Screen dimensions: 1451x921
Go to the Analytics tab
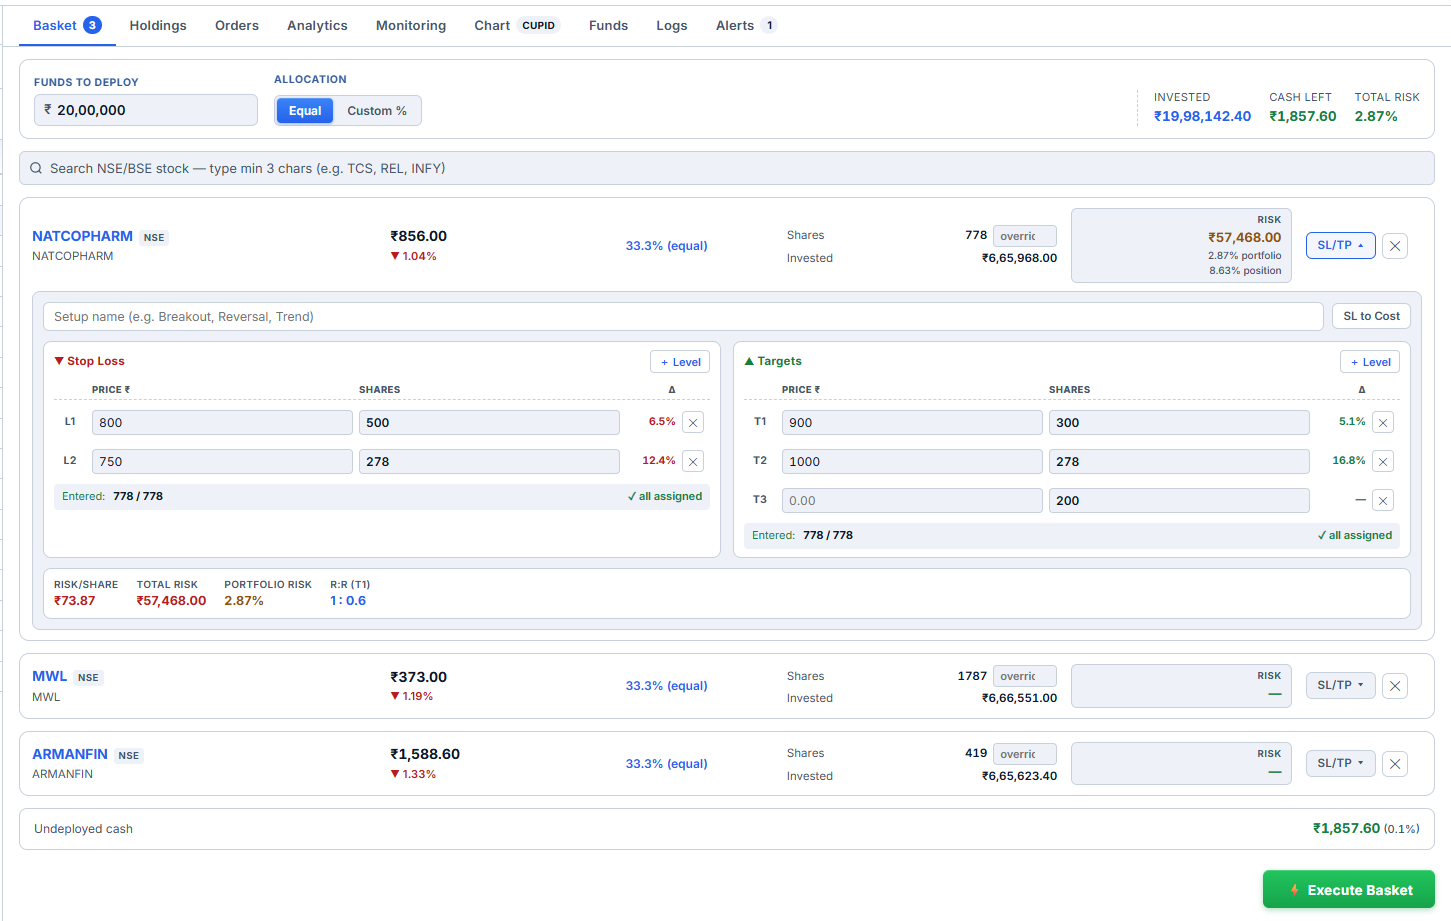point(317,25)
